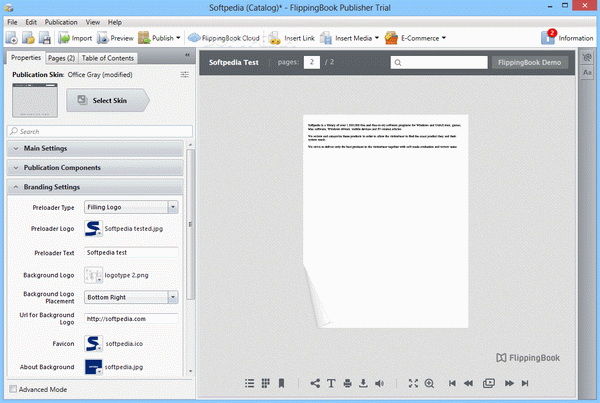The height and width of the screenshot is (403, 600).
Task: Click the zoom in magnifier icon
Action: click(429, 383)
